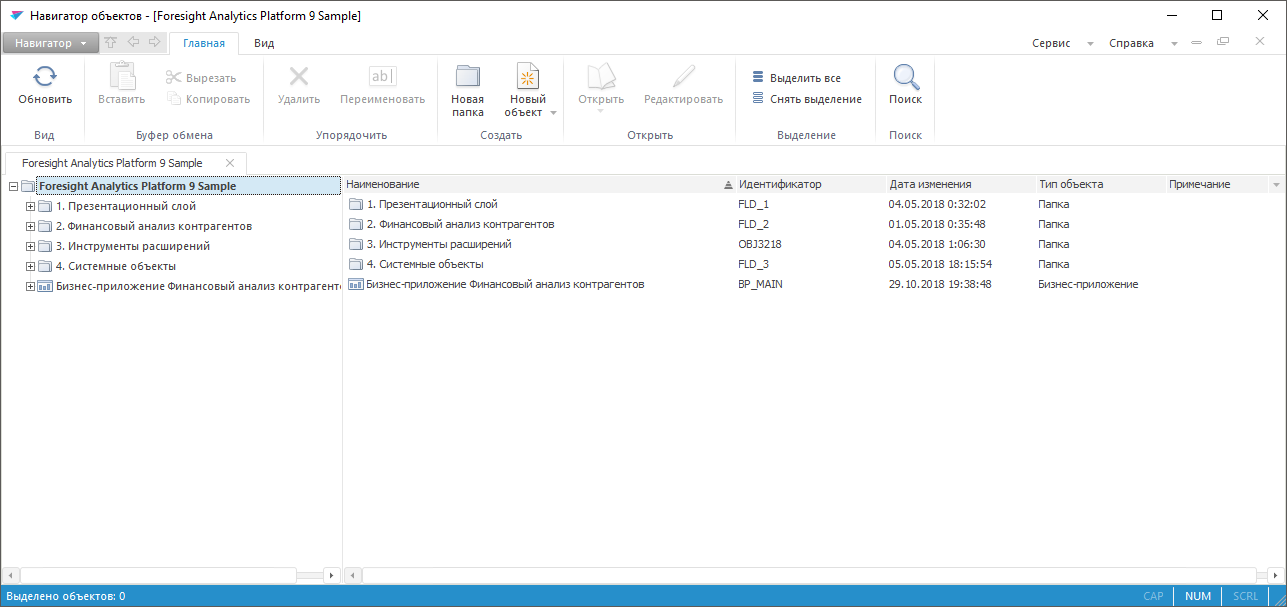Click the Новый объект icon
1287x607 pixels.
(x=528, y=76)
